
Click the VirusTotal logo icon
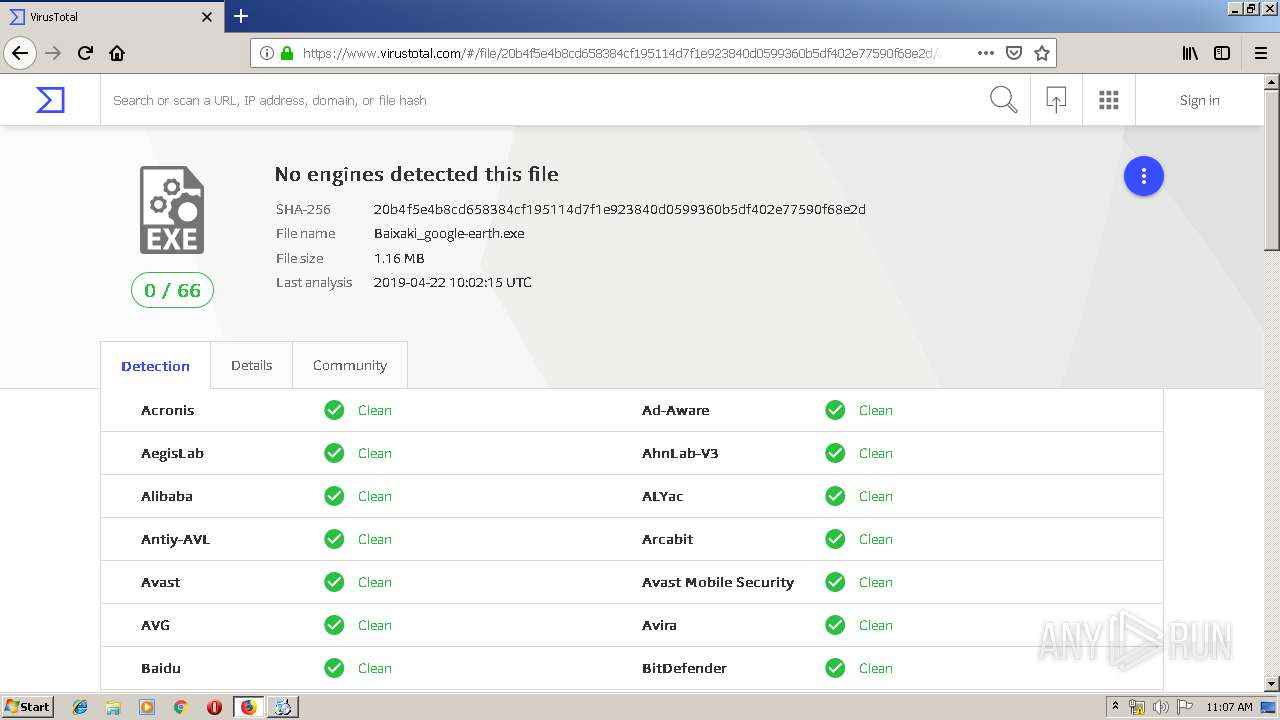50,100
